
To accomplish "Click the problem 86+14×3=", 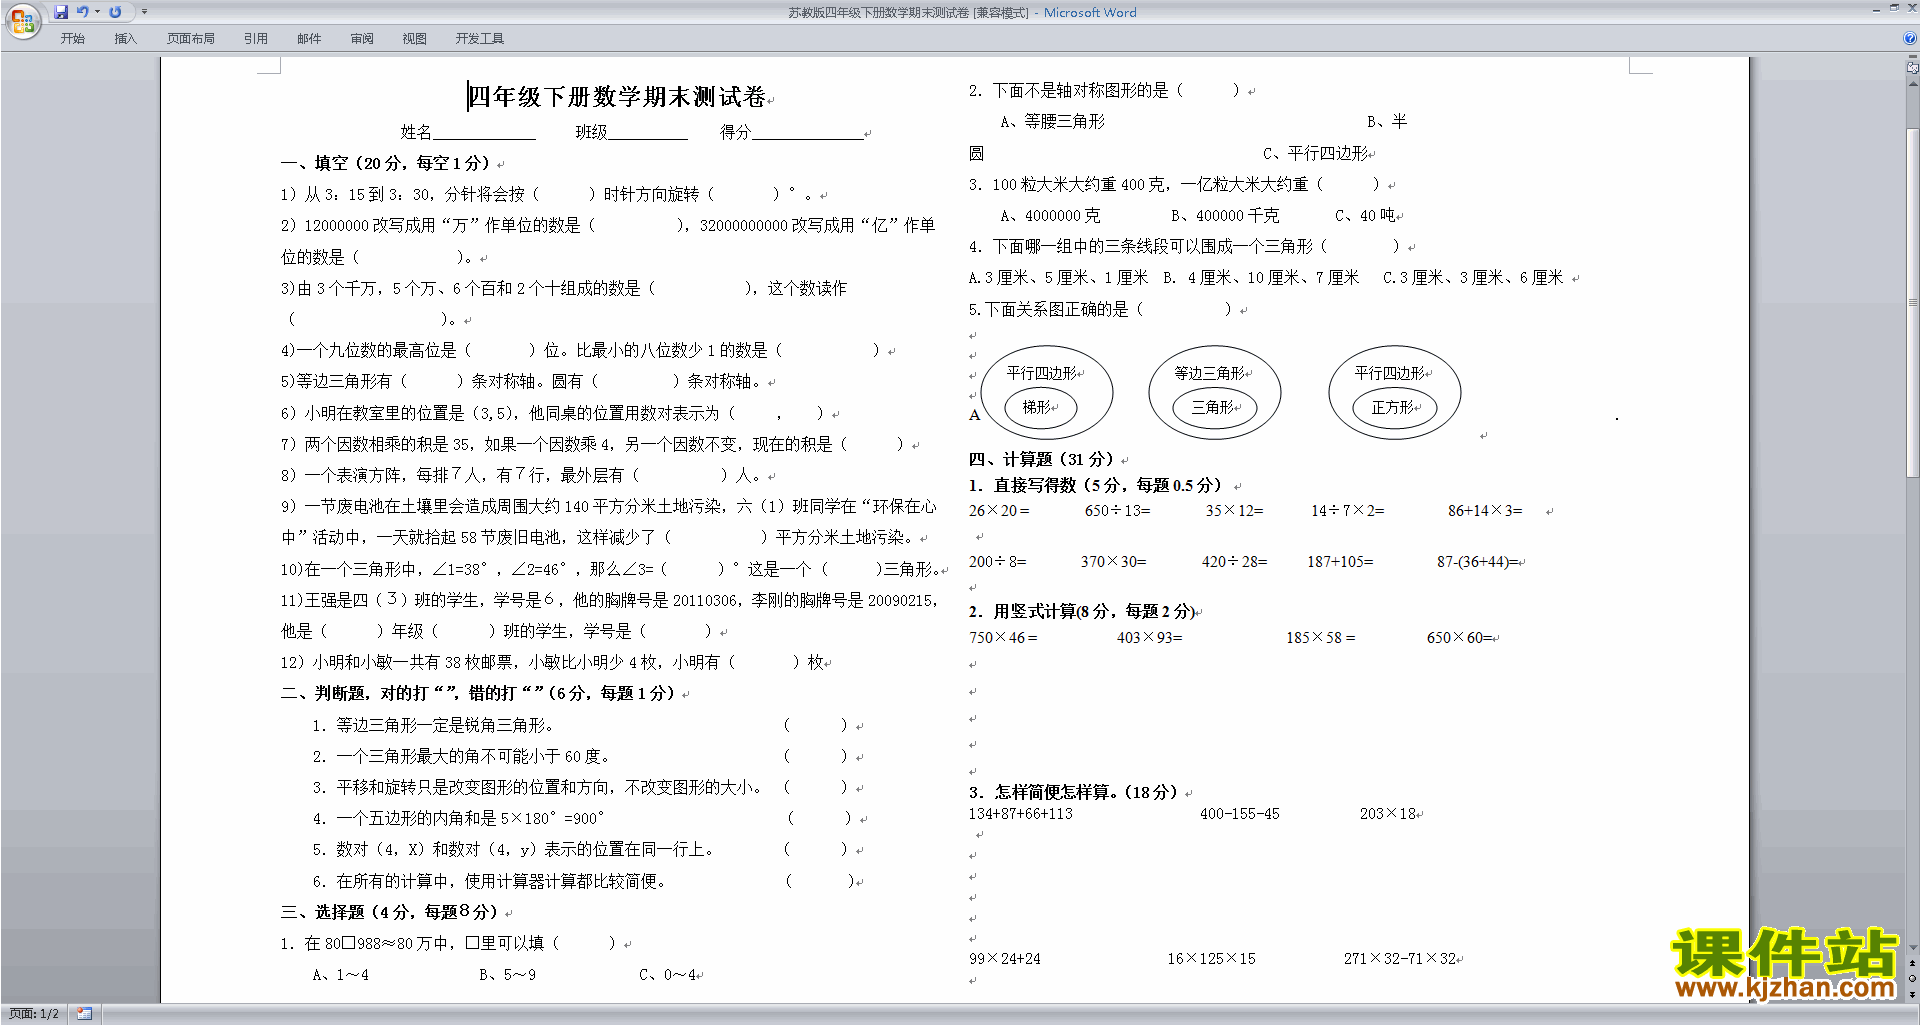I will coord(1485,511).
